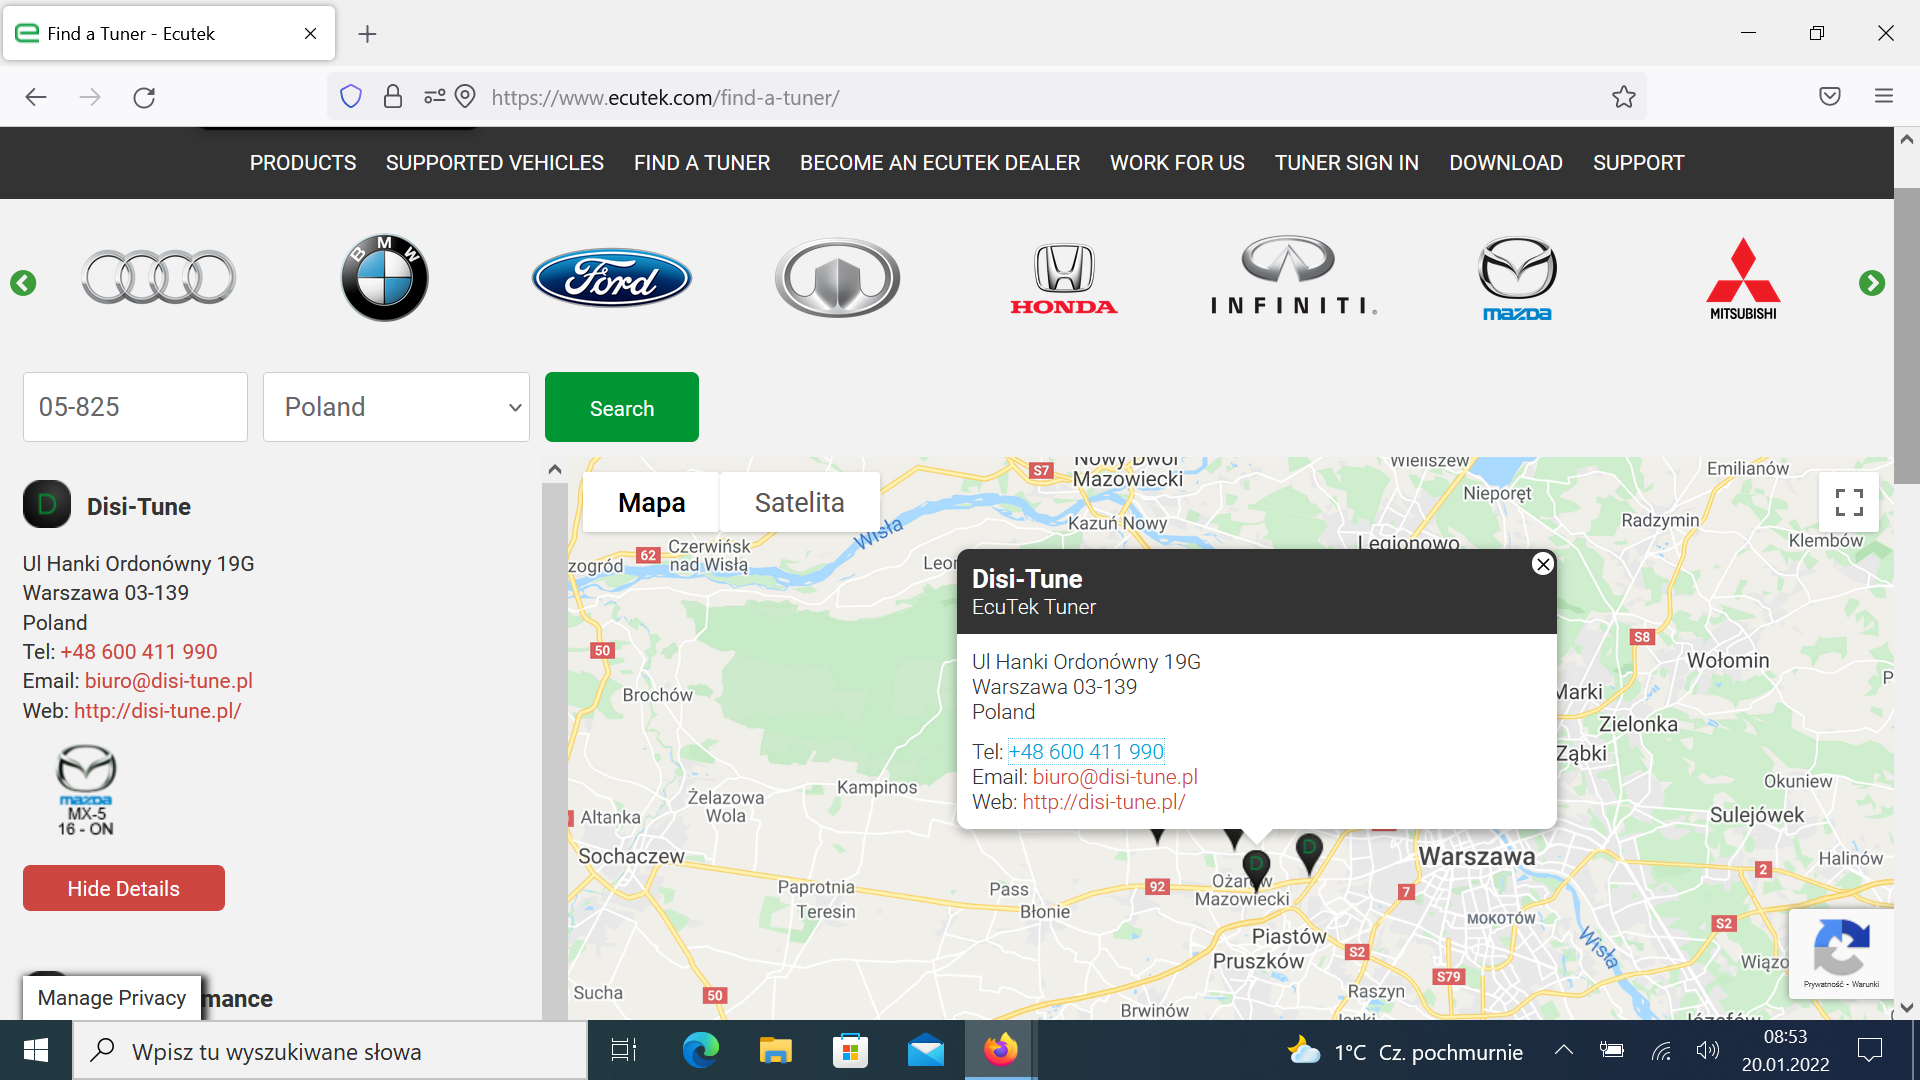Screen dimensions: 1920x1080
Task: Click the green Search button
Action: (622, 407)
